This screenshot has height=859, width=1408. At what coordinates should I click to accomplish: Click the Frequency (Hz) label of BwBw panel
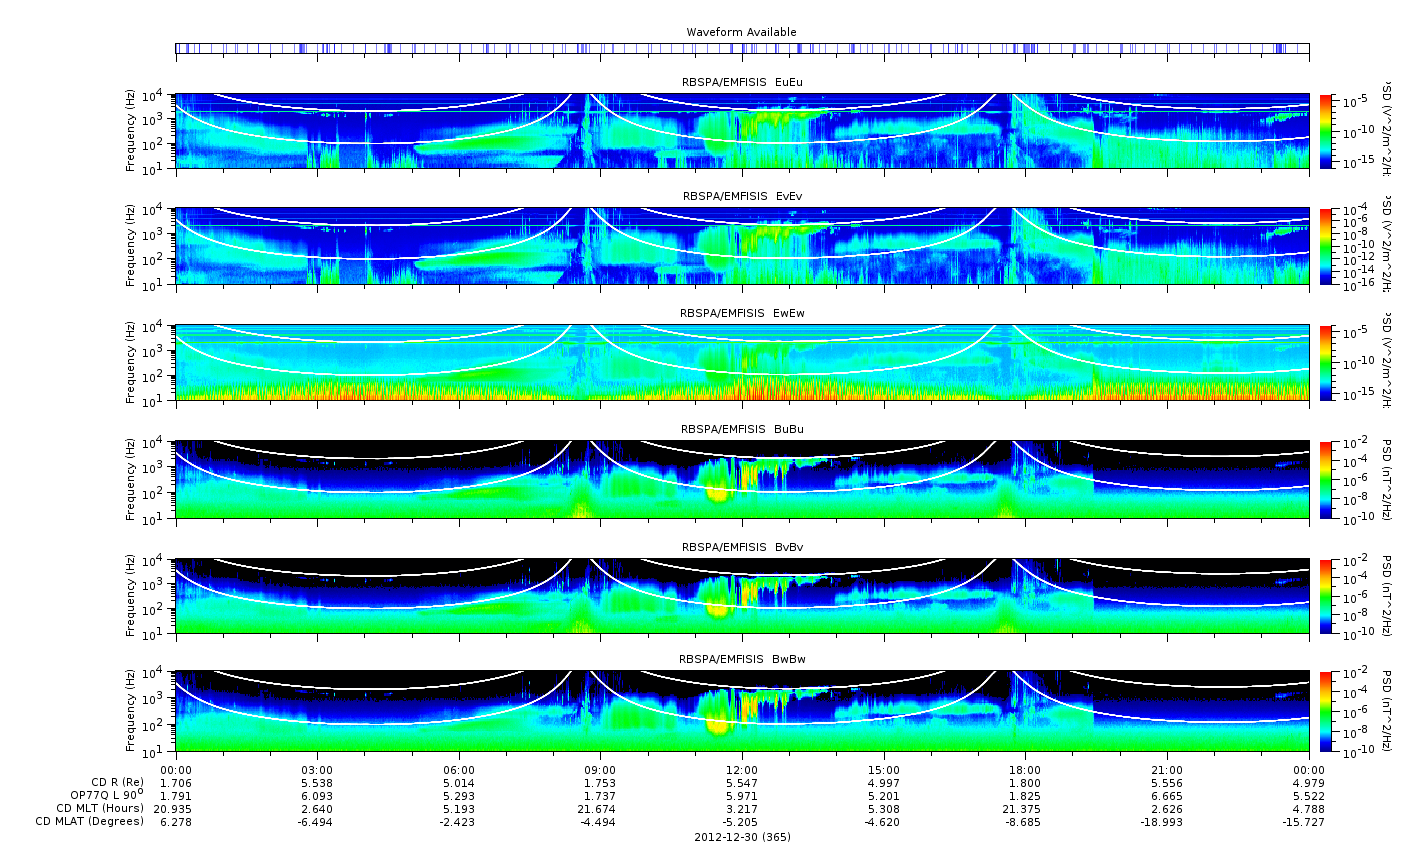[131, 711]
